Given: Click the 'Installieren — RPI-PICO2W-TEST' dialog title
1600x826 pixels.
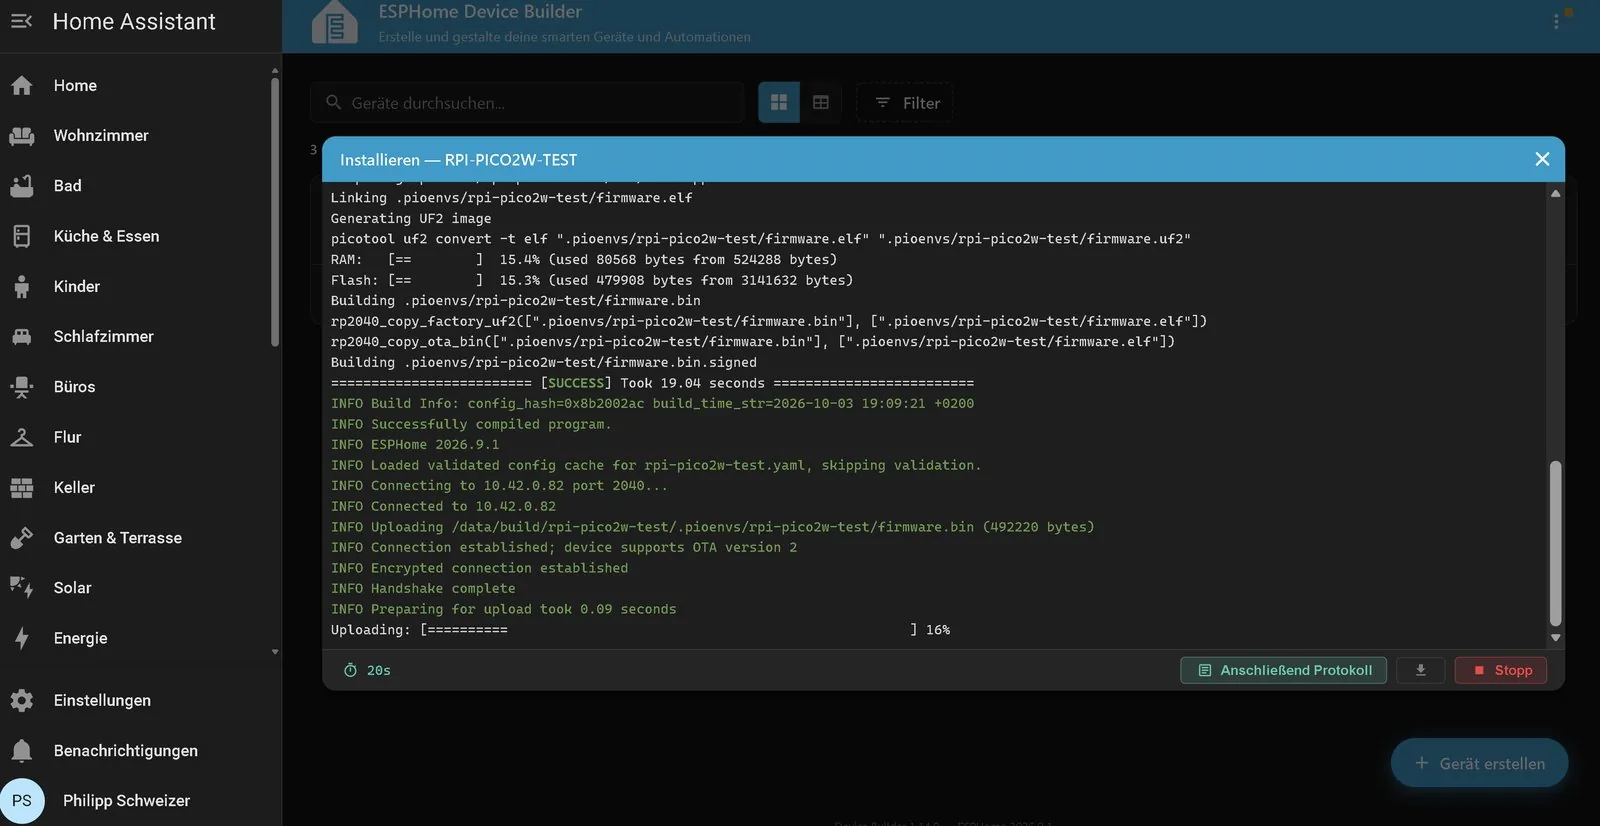Looking at the screenshot, I should [458, 160].
